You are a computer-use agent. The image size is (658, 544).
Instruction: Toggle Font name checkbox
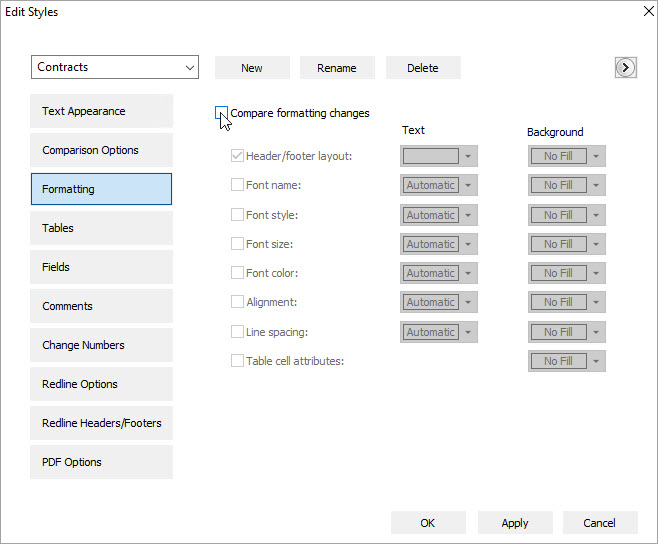click(x=237, y=185)
